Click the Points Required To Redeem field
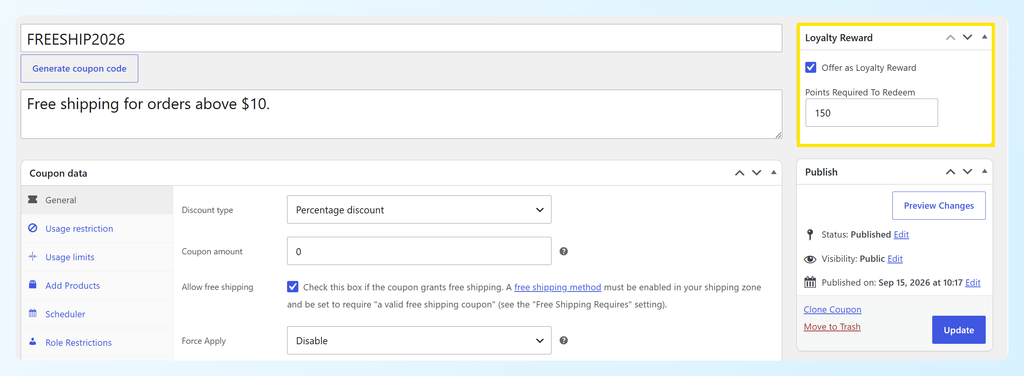1024x376 pixels. tap(871, 113)
